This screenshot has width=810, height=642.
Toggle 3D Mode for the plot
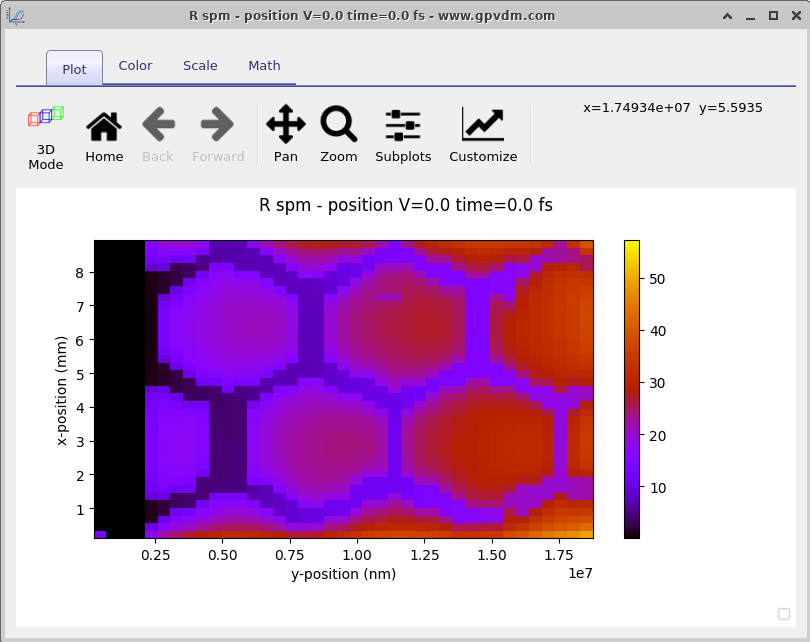pyautogui.click(x=44, y=131)
